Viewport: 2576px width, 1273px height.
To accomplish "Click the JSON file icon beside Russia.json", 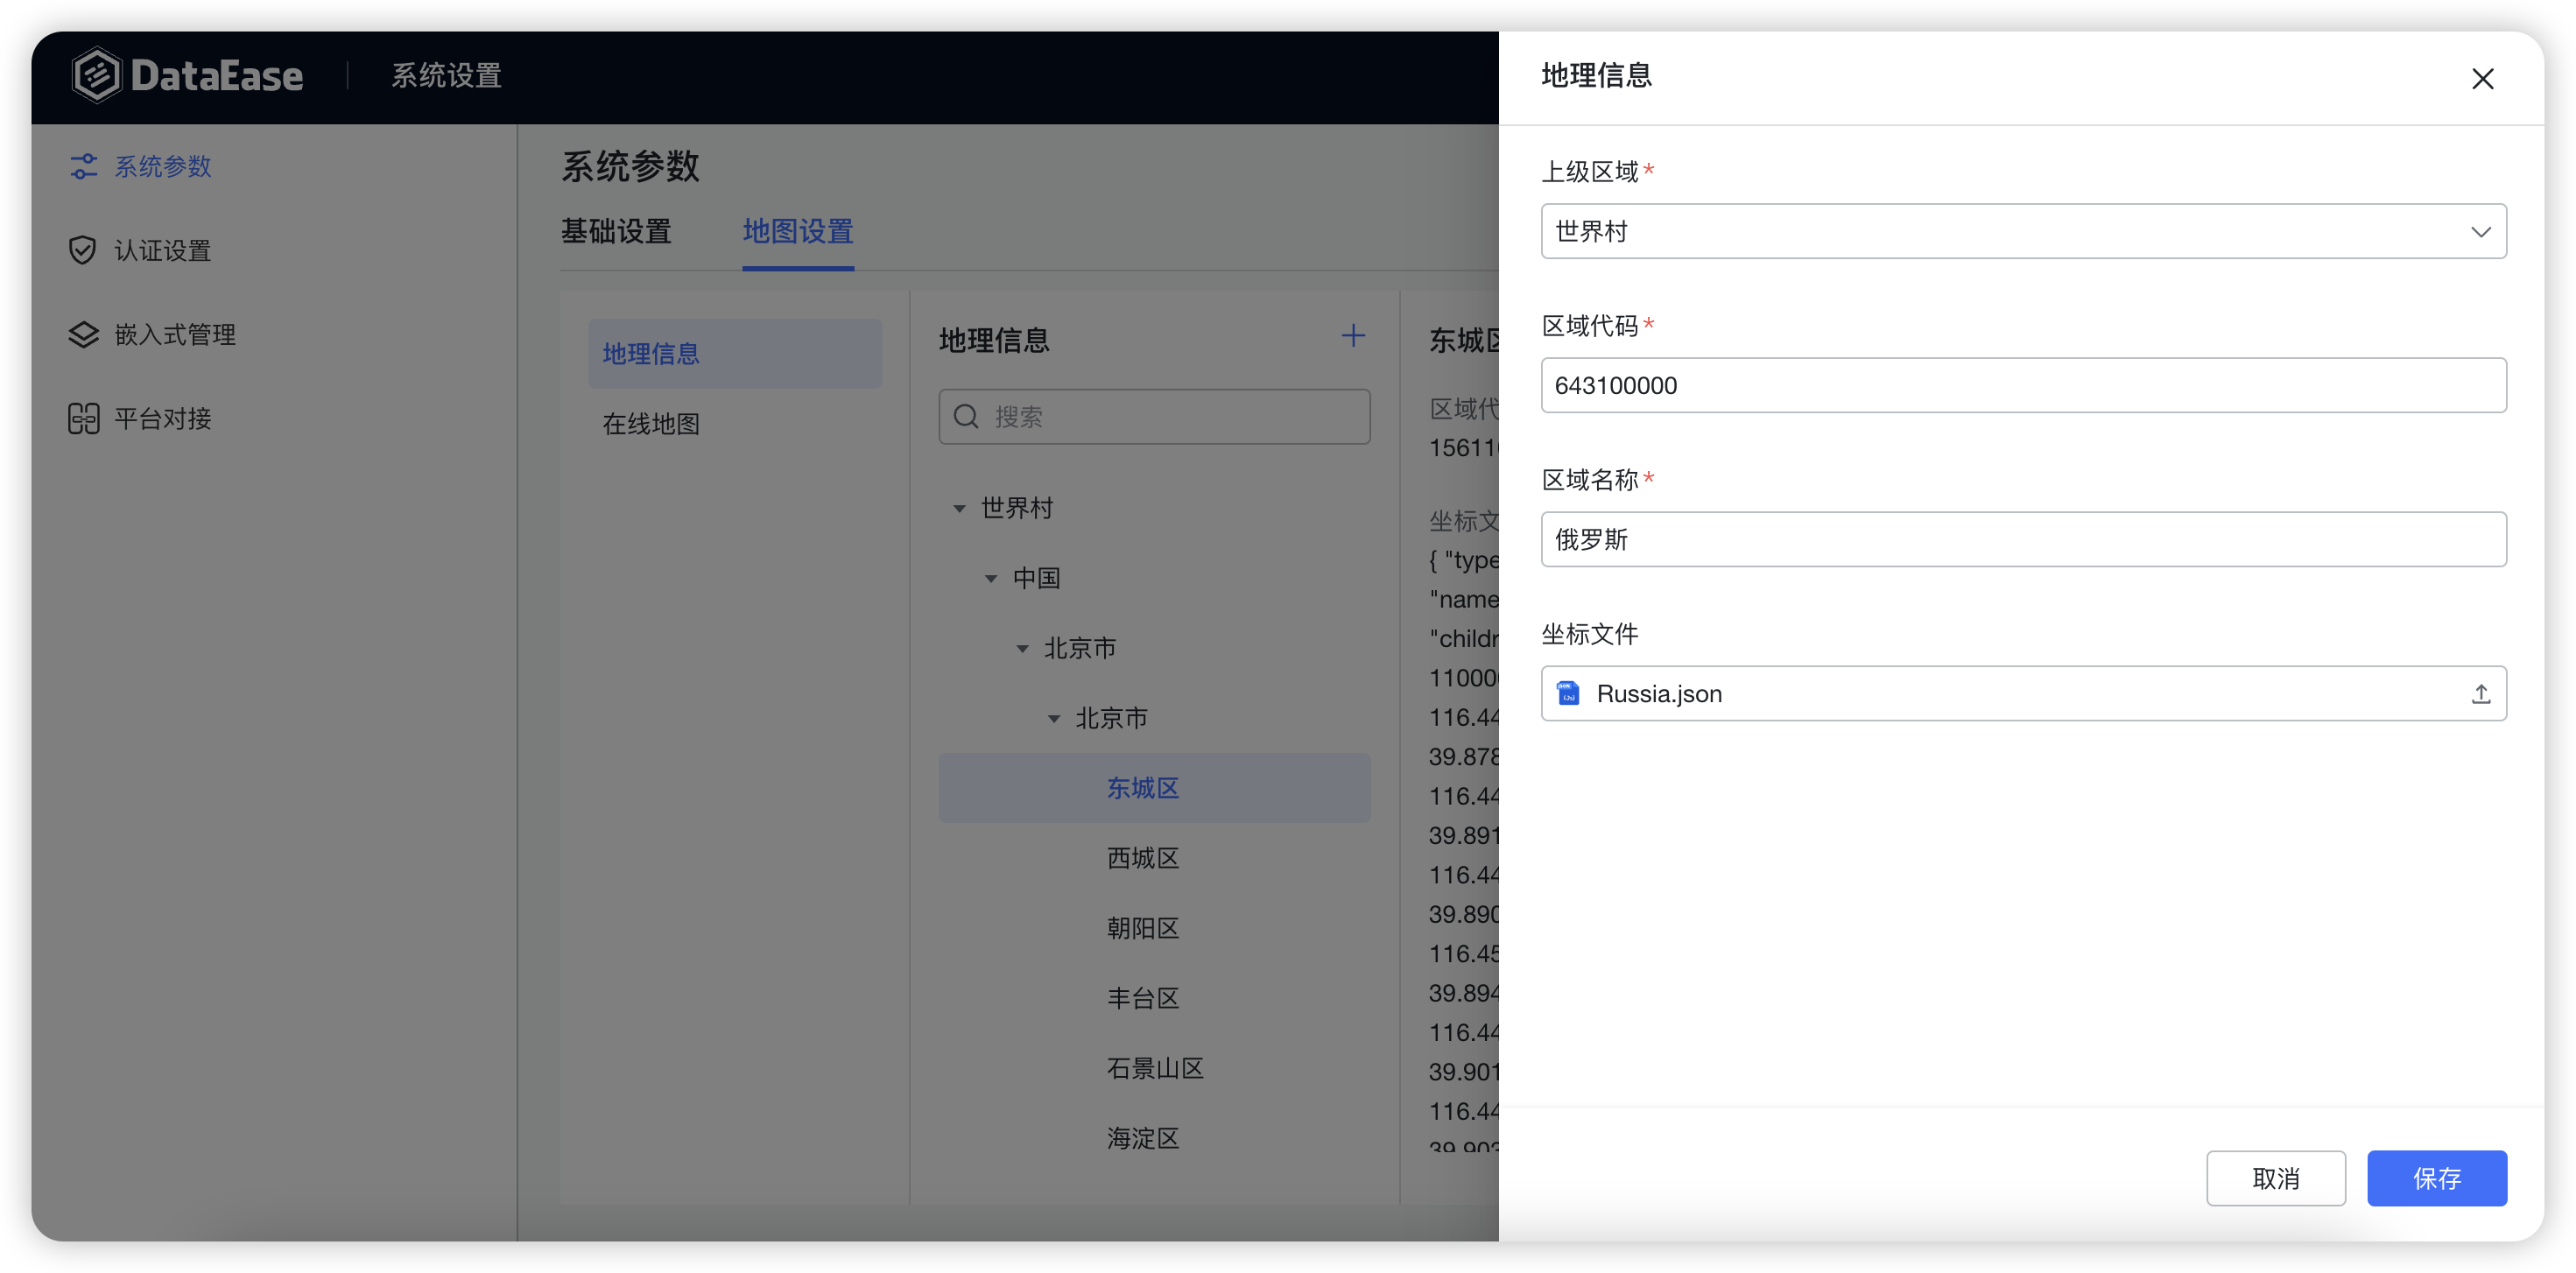I will pos(1567,693).
